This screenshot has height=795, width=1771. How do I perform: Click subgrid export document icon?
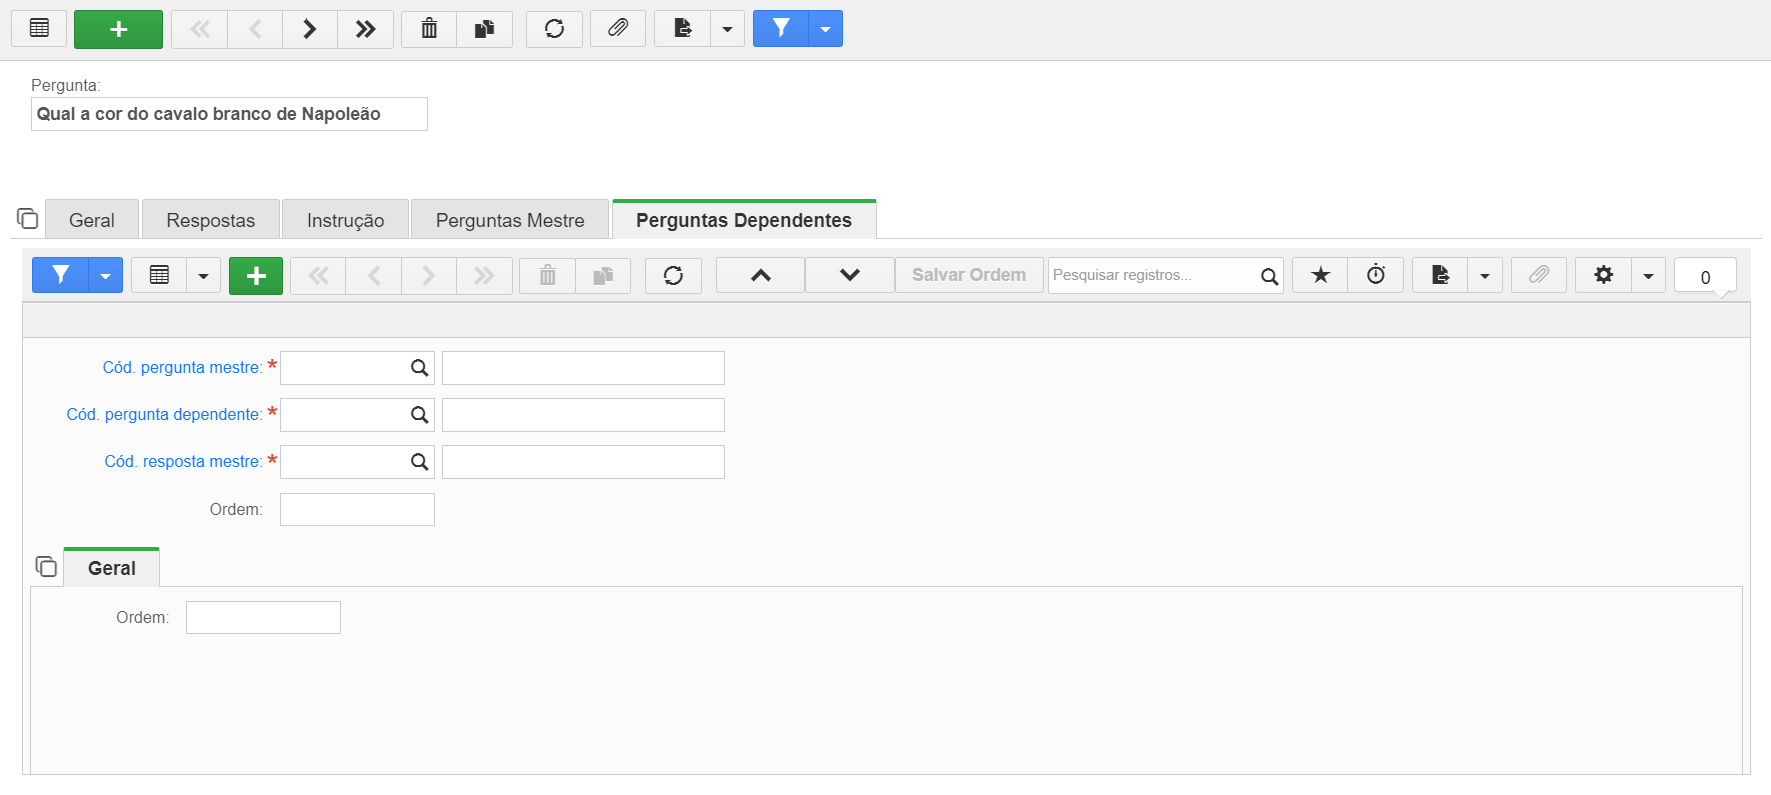pos(1440,275)
